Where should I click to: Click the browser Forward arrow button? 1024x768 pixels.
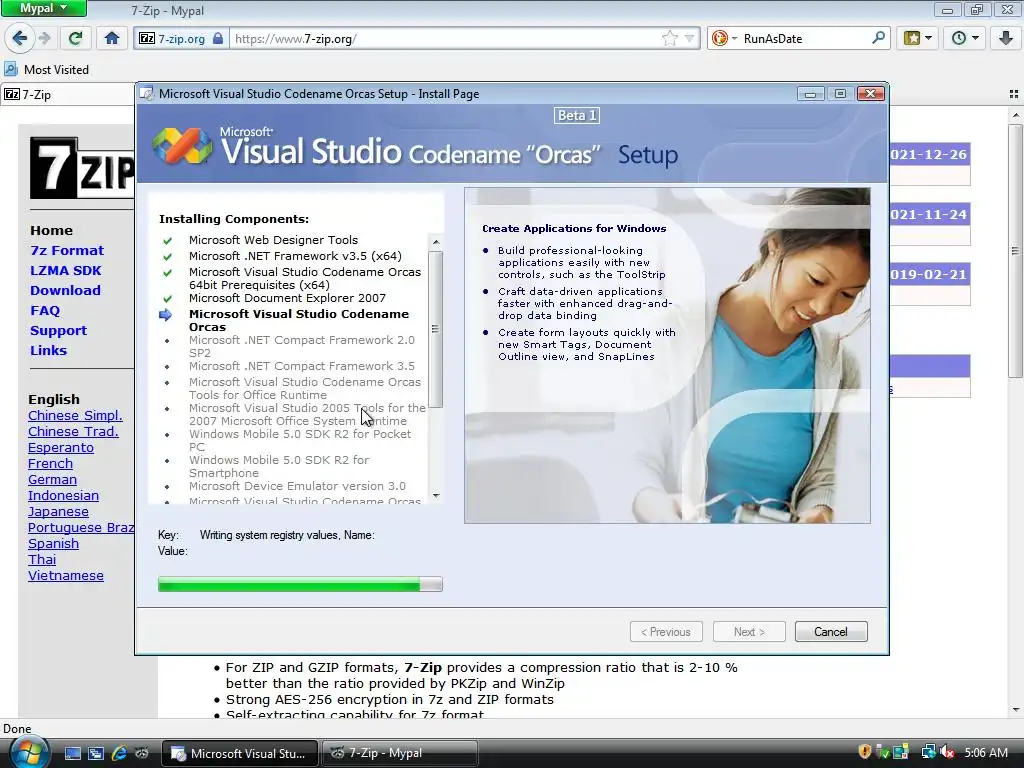(44, 39)
